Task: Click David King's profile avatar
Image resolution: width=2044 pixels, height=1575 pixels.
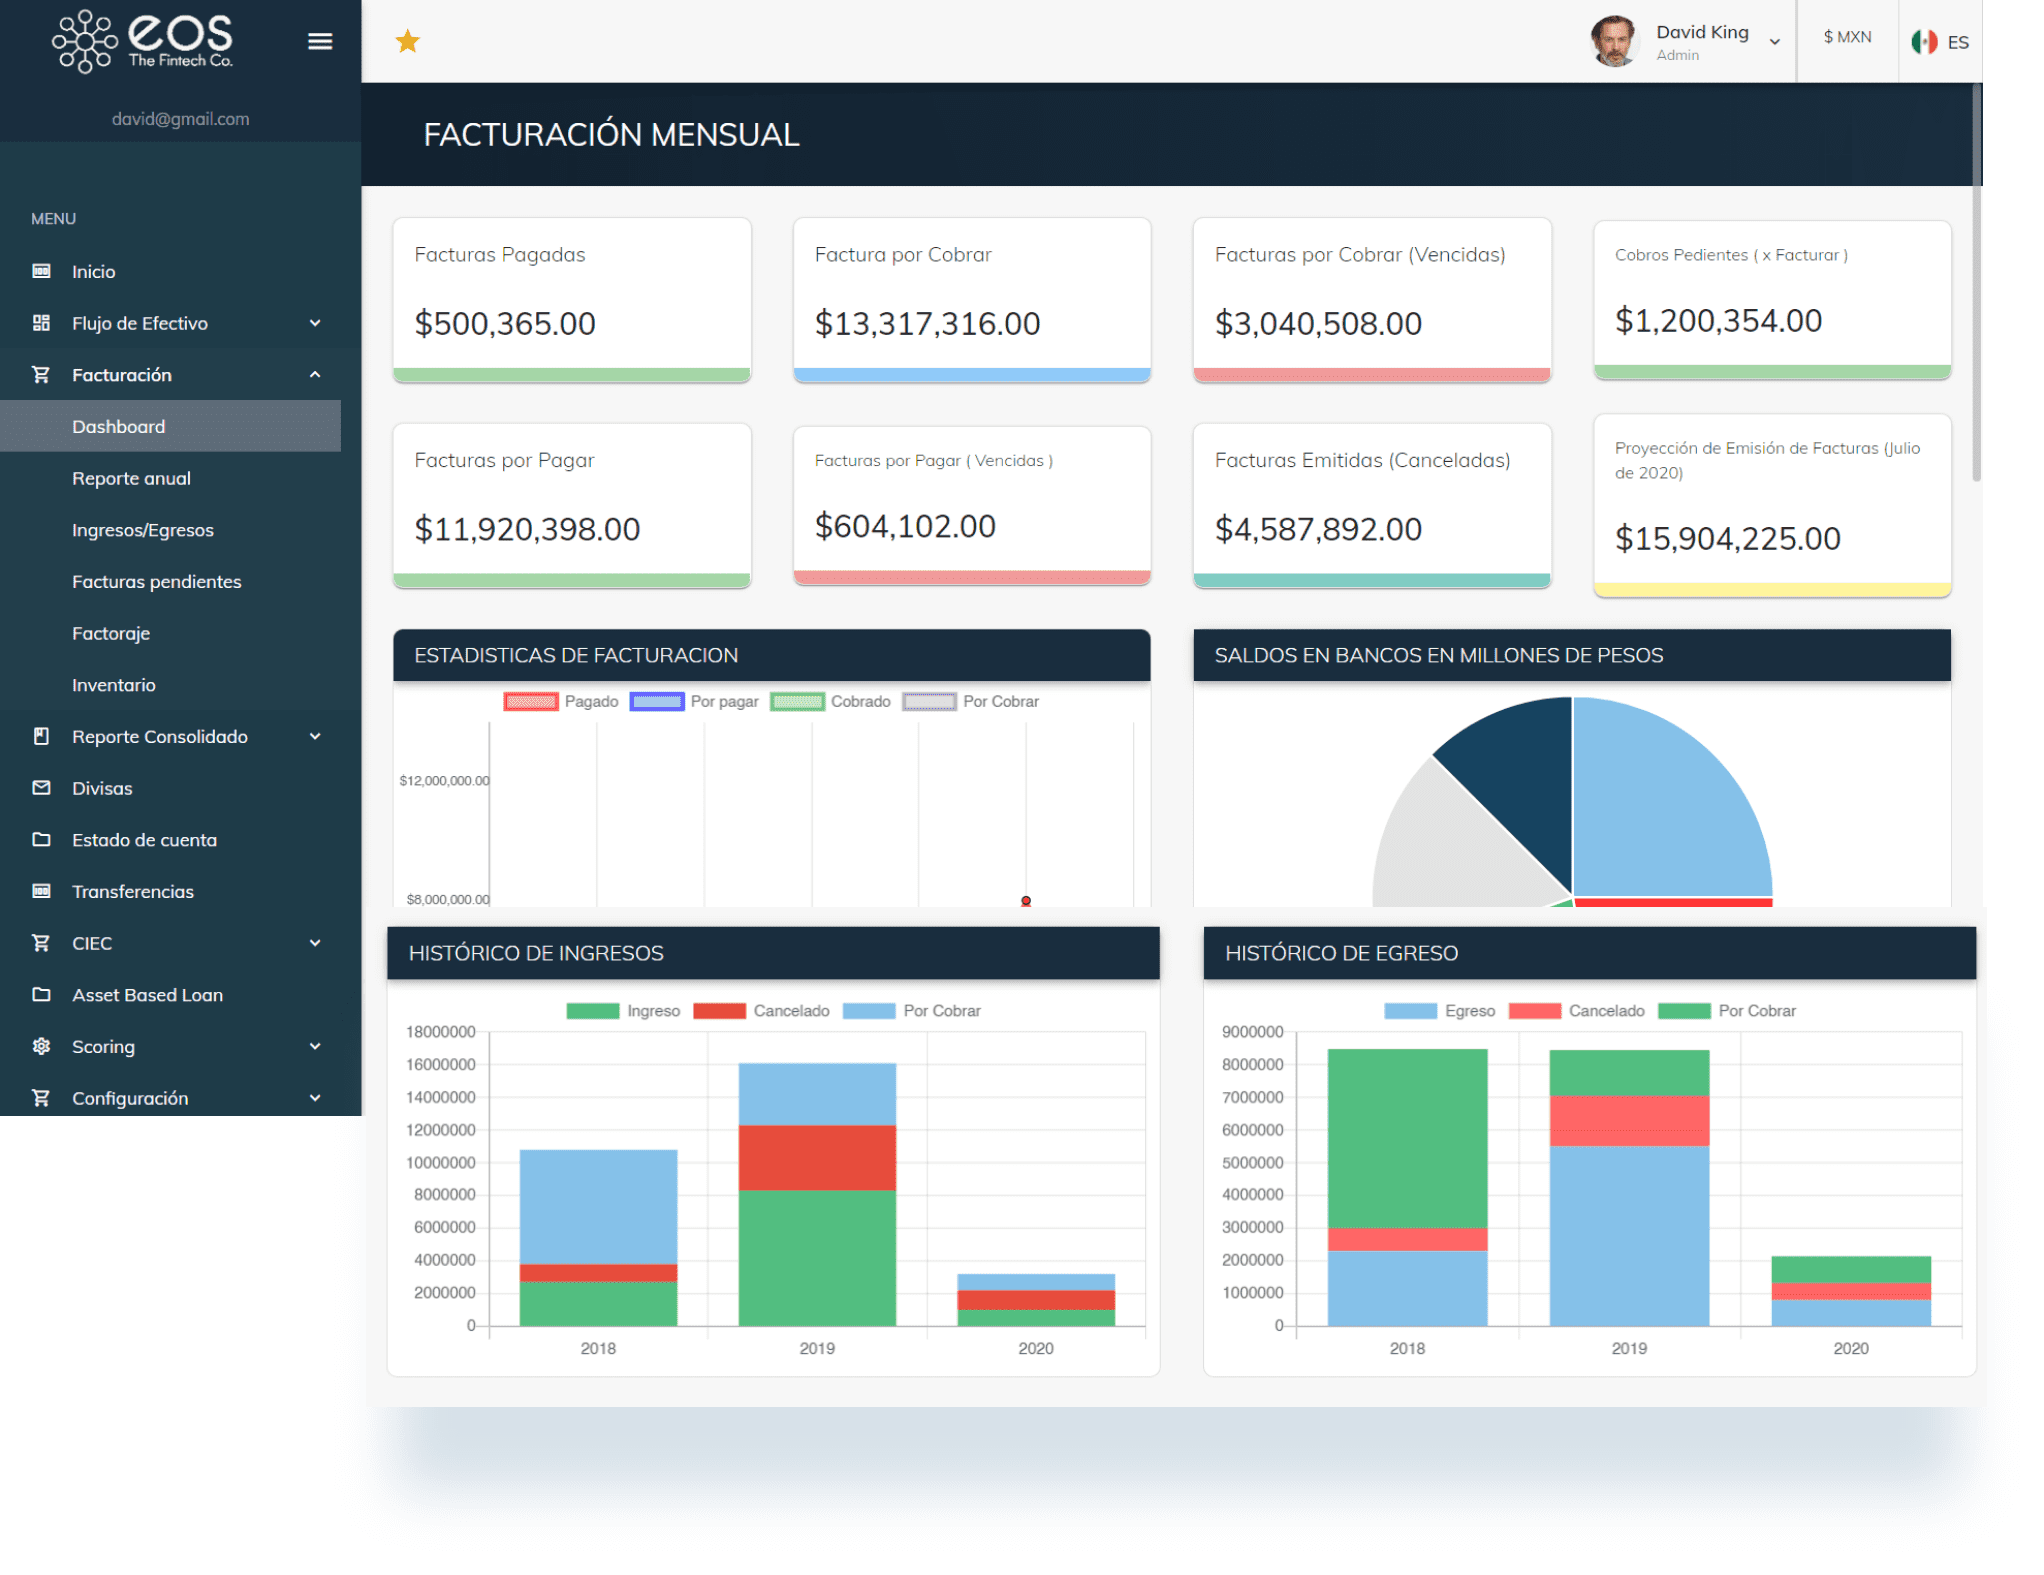Action: coord(1613,41)
